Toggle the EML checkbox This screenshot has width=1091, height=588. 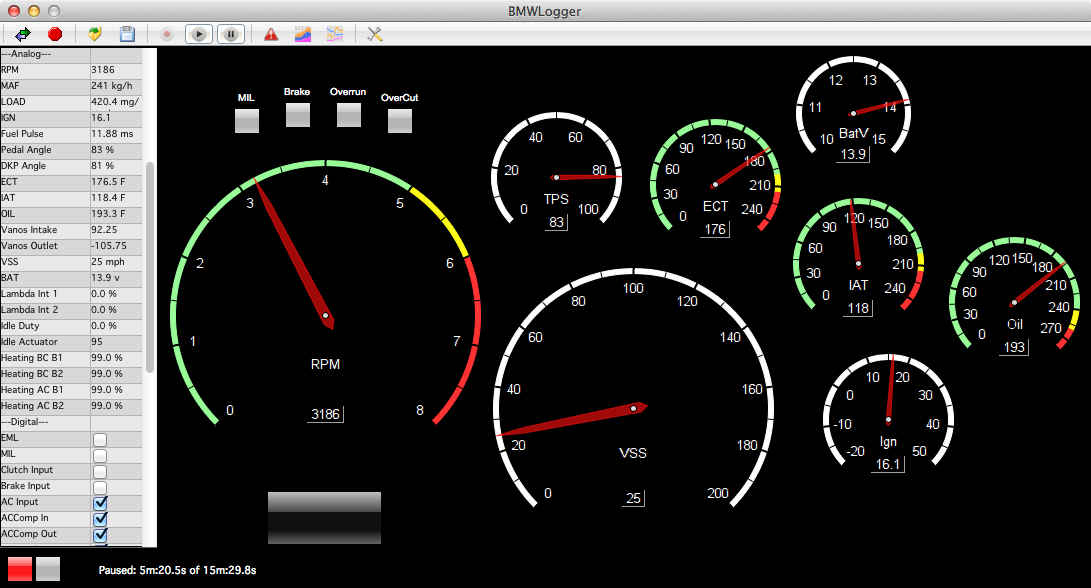pyautogui.click(x=100, y=439)
